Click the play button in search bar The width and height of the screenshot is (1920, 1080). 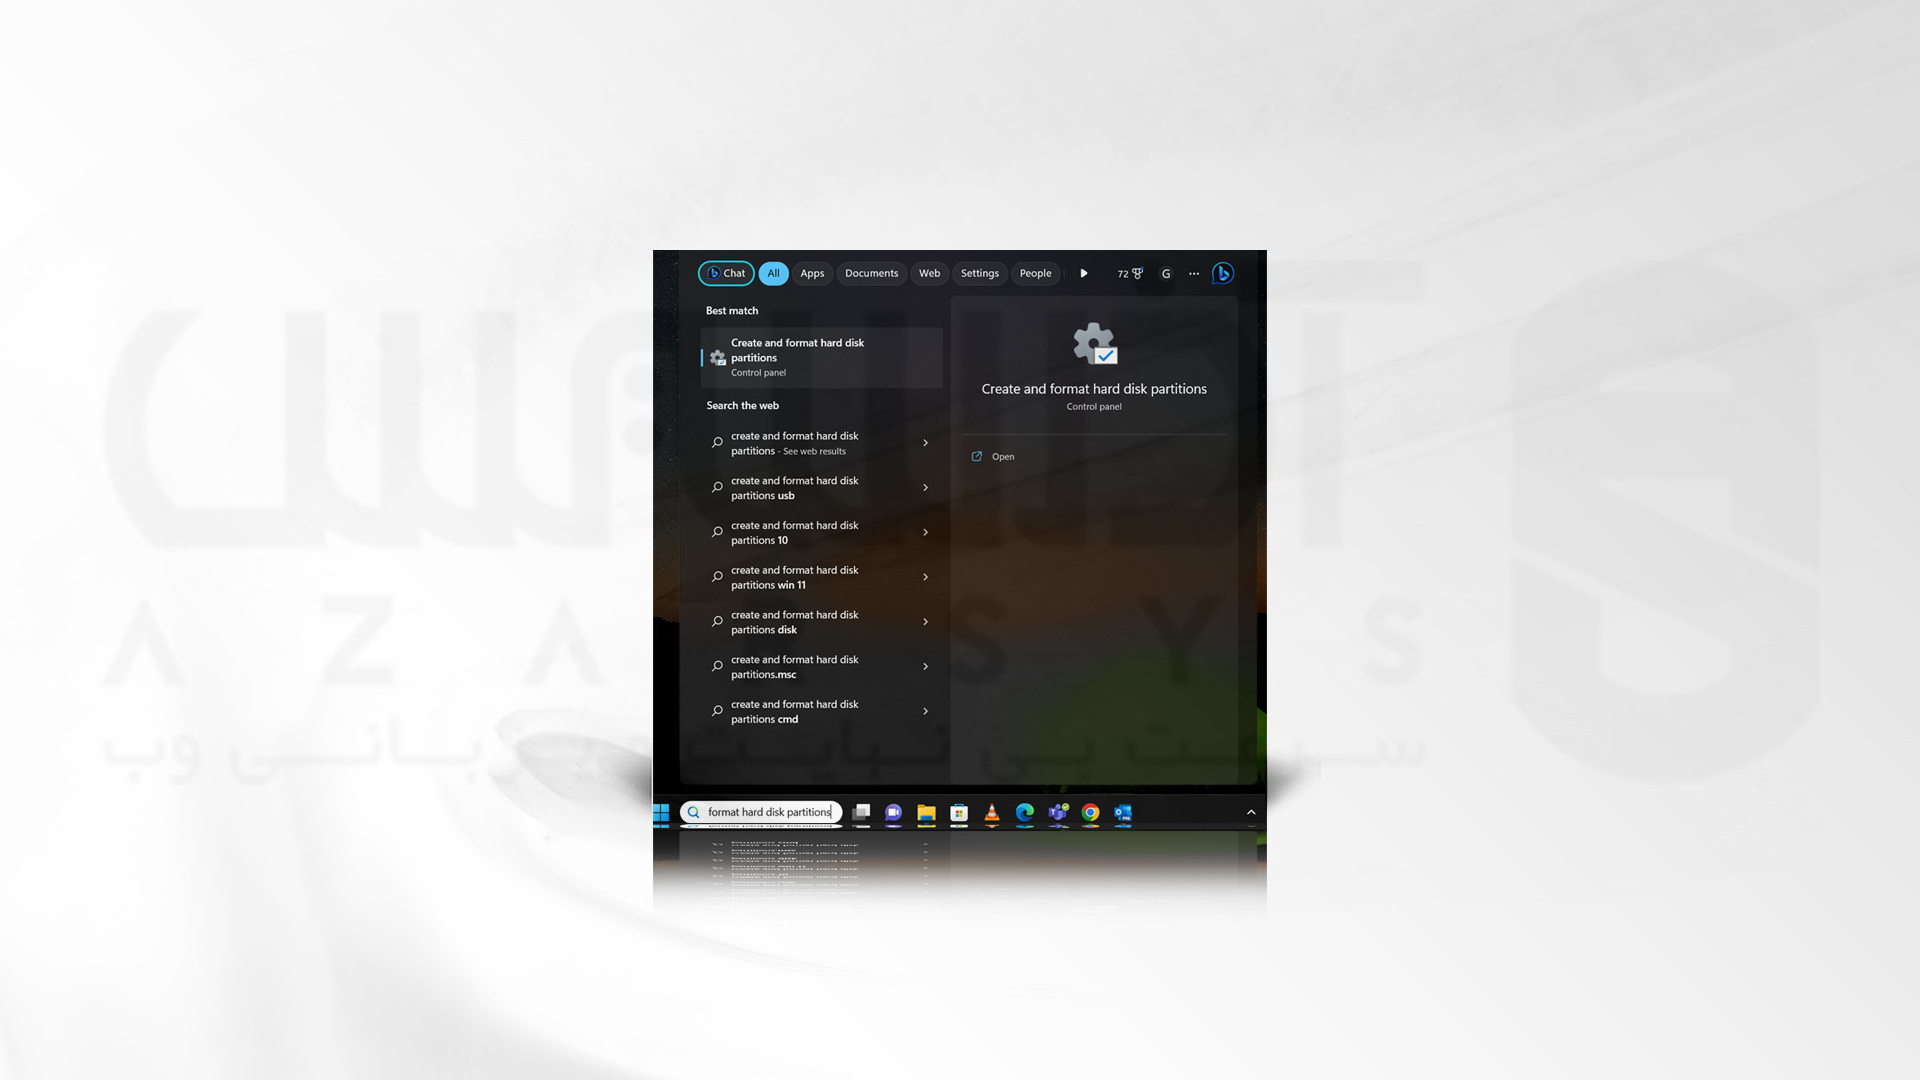[x=1083, y=273]
